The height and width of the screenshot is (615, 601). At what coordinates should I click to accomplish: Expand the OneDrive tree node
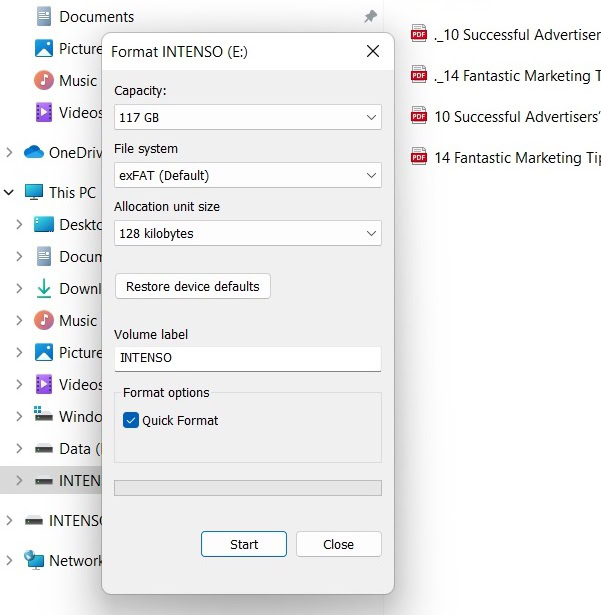9,152
